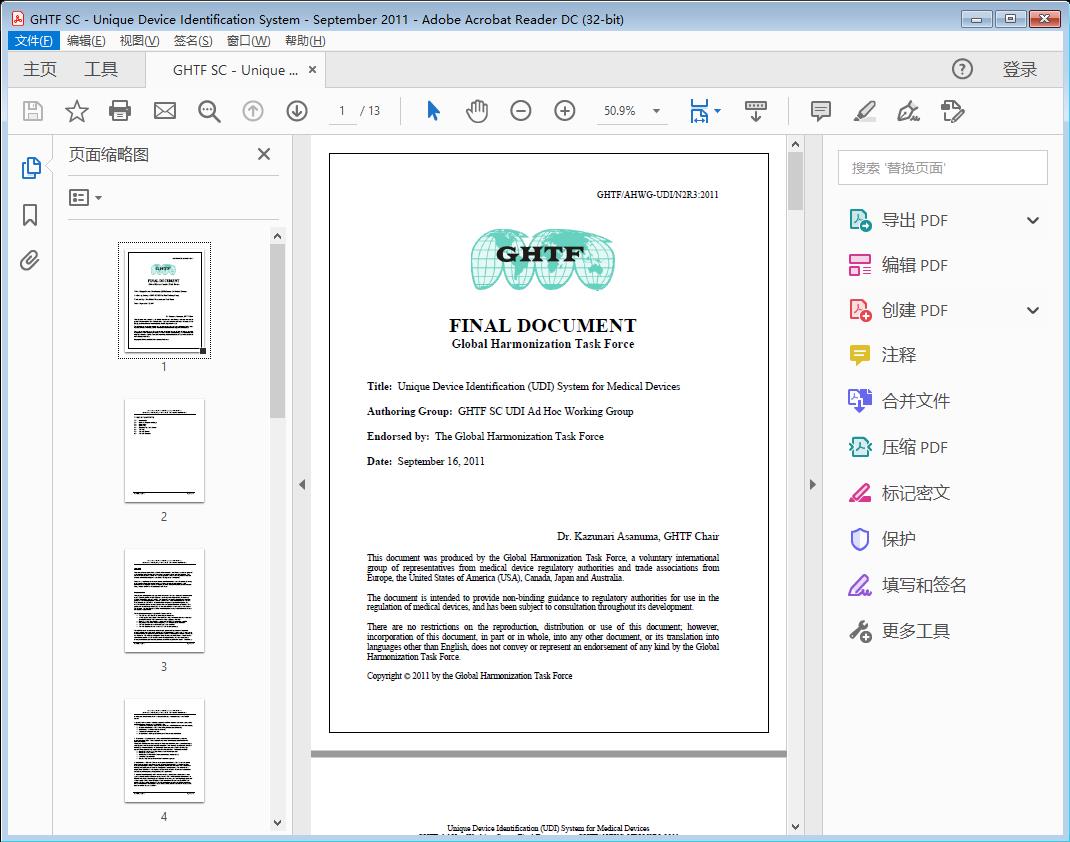1070x842 pixels.
Task: Toggle the page thumbnails sidebar panel
Action: point(30,167)
